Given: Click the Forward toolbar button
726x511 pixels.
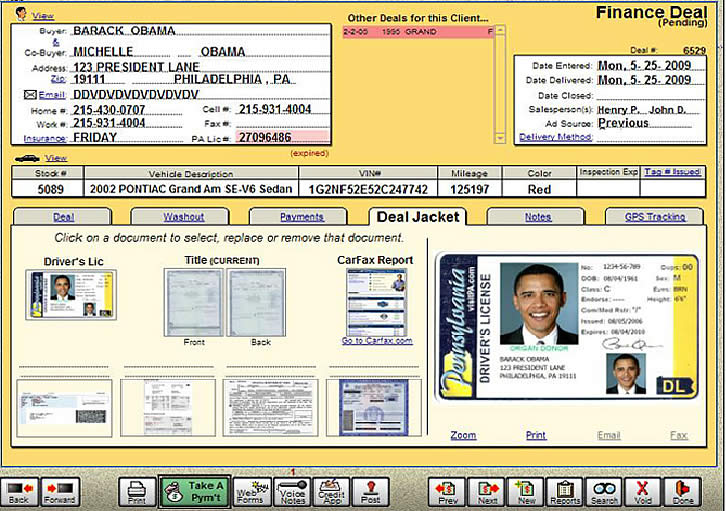Looking at the screenshot, I should click(x=60, y=492).
